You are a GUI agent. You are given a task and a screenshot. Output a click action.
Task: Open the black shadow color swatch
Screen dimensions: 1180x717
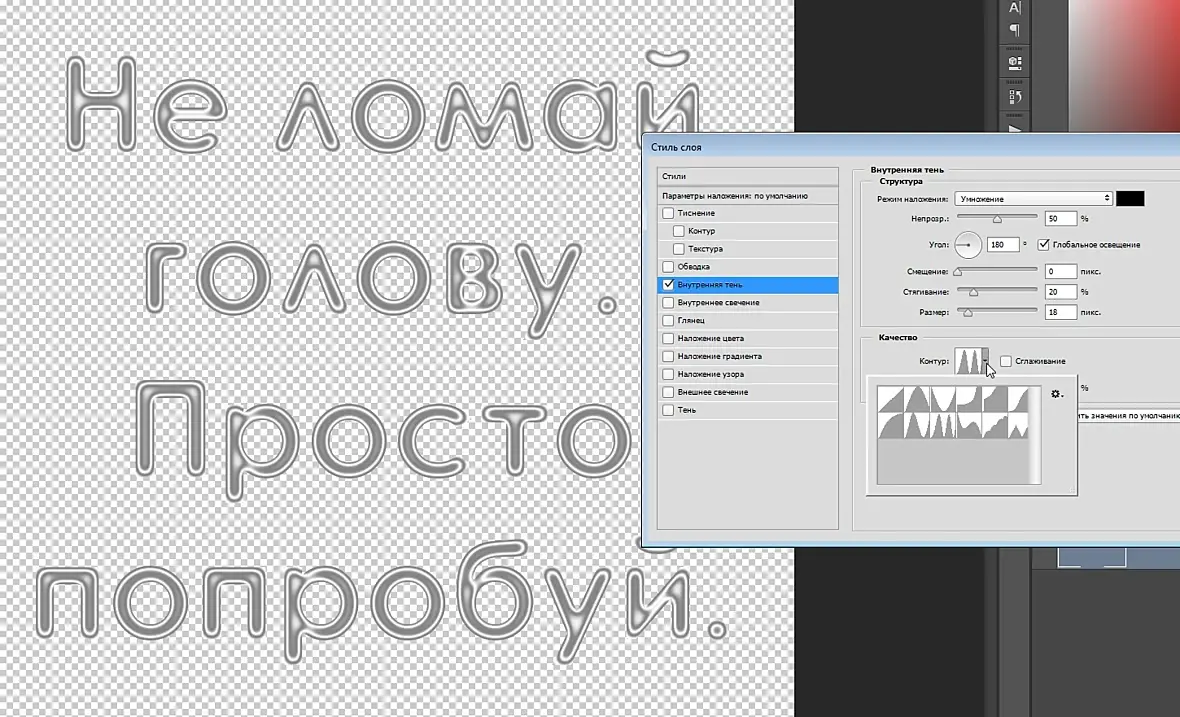point(1130,199)
